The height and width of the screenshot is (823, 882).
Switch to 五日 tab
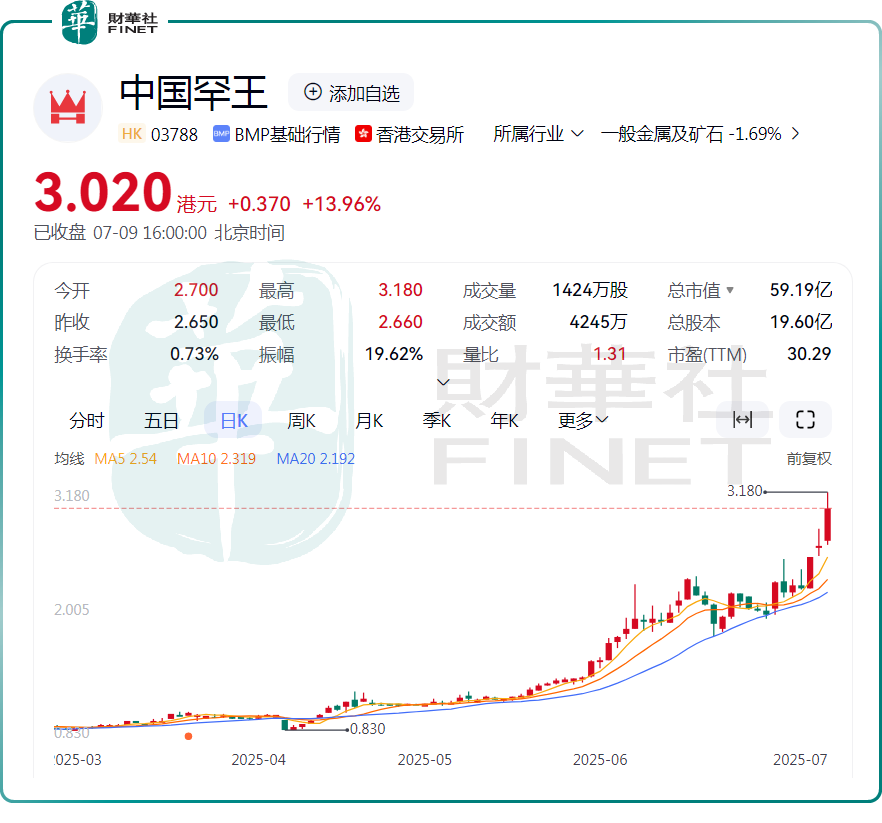[161, 420]
